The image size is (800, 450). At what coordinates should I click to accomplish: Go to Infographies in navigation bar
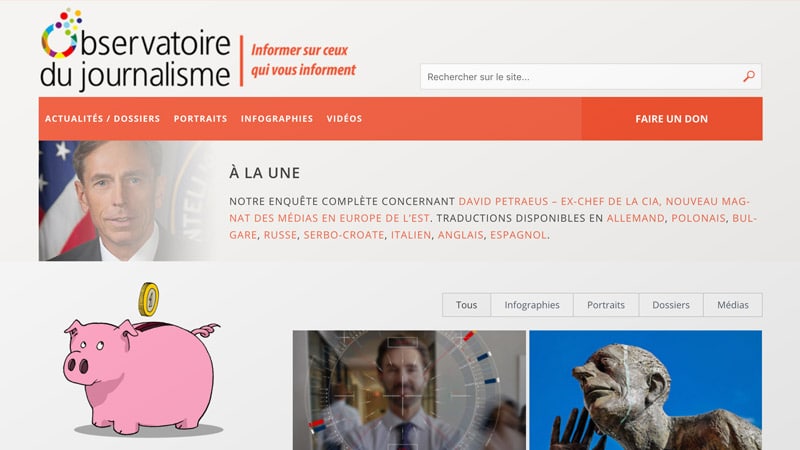pyautogui.click(x=277, y=118)
